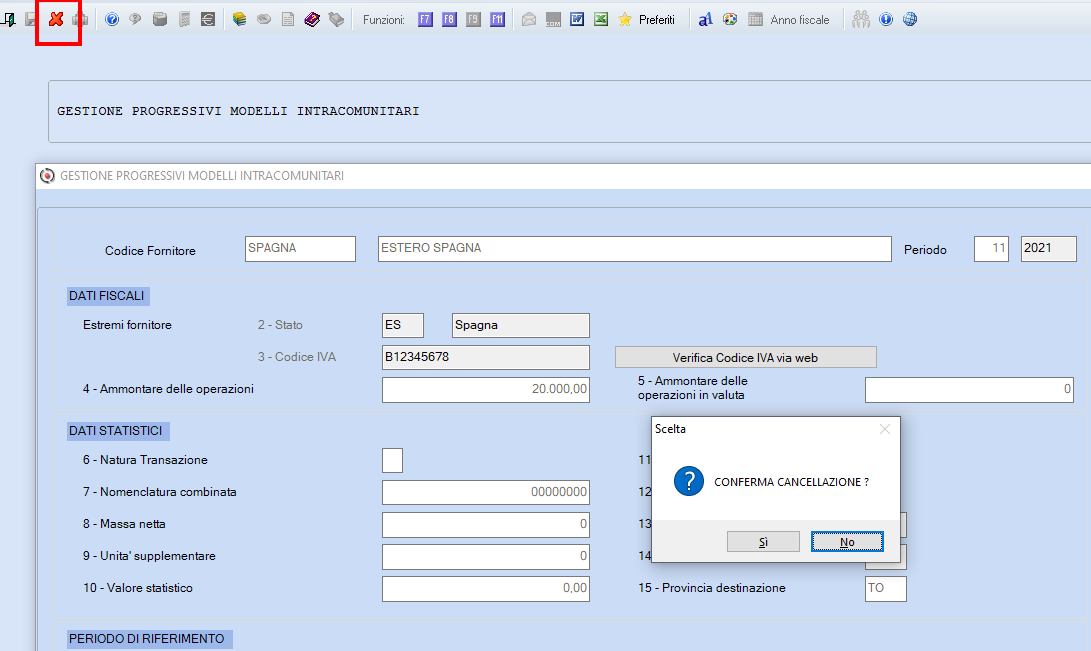Open the stacked books icon

[239, 19]
